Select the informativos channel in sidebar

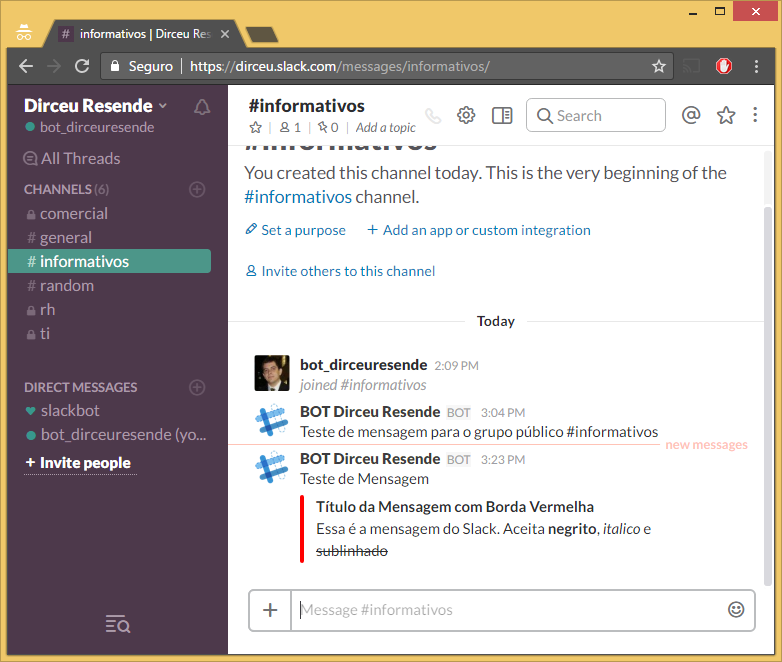(x=110, y=261)
